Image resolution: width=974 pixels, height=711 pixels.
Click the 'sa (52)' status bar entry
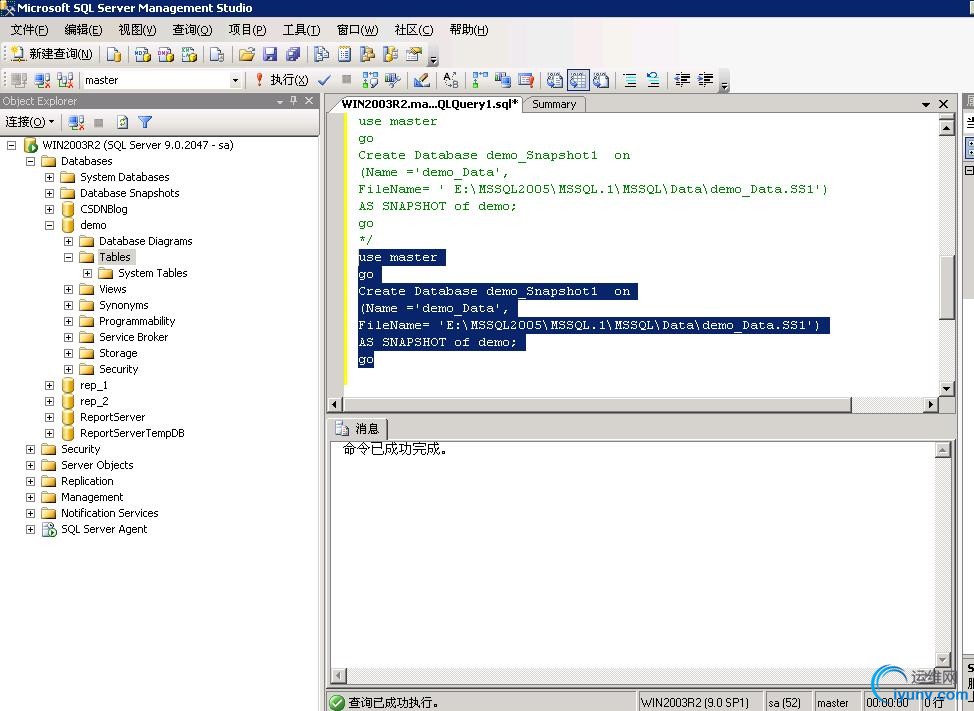coord(785,702)
